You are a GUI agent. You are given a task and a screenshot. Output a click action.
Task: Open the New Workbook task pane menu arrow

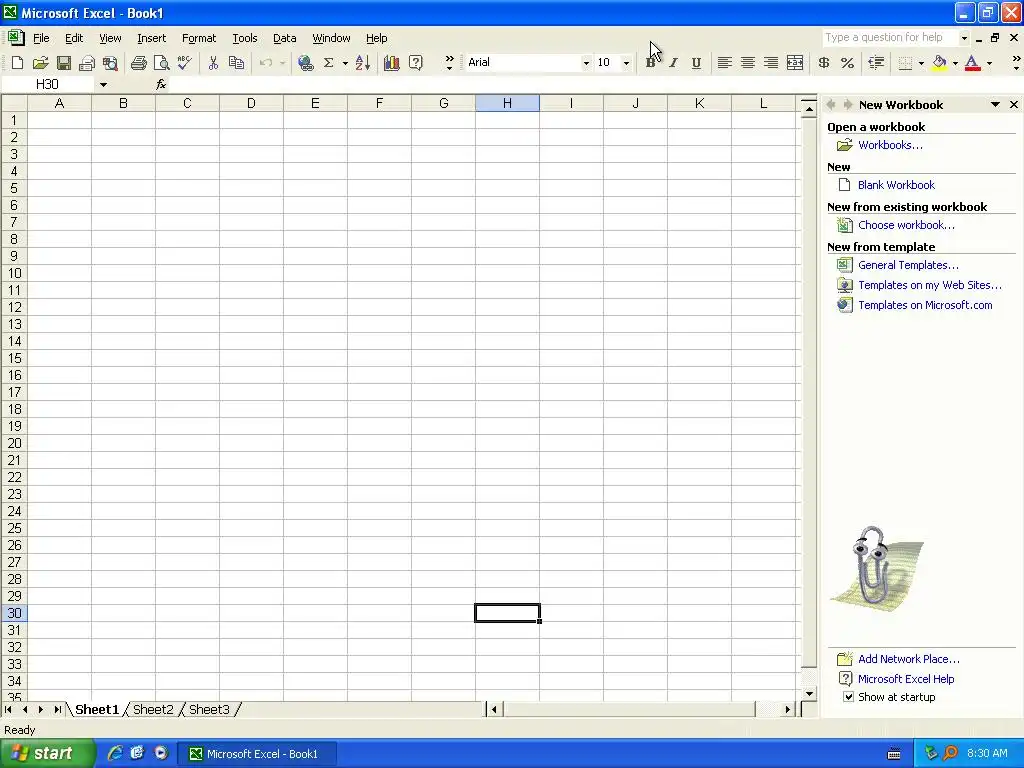point(995,104)
